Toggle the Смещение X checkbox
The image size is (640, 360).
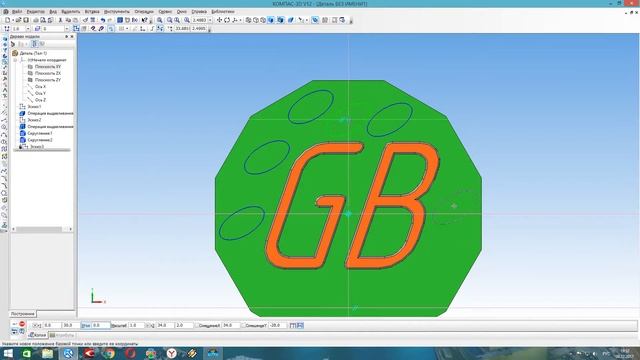point(198,325)
